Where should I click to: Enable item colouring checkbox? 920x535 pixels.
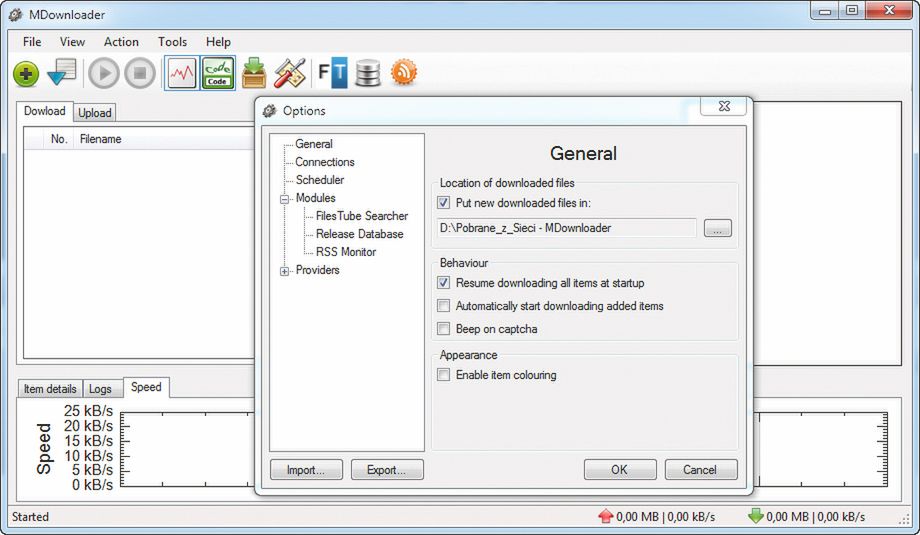click(x=444, y=375)
